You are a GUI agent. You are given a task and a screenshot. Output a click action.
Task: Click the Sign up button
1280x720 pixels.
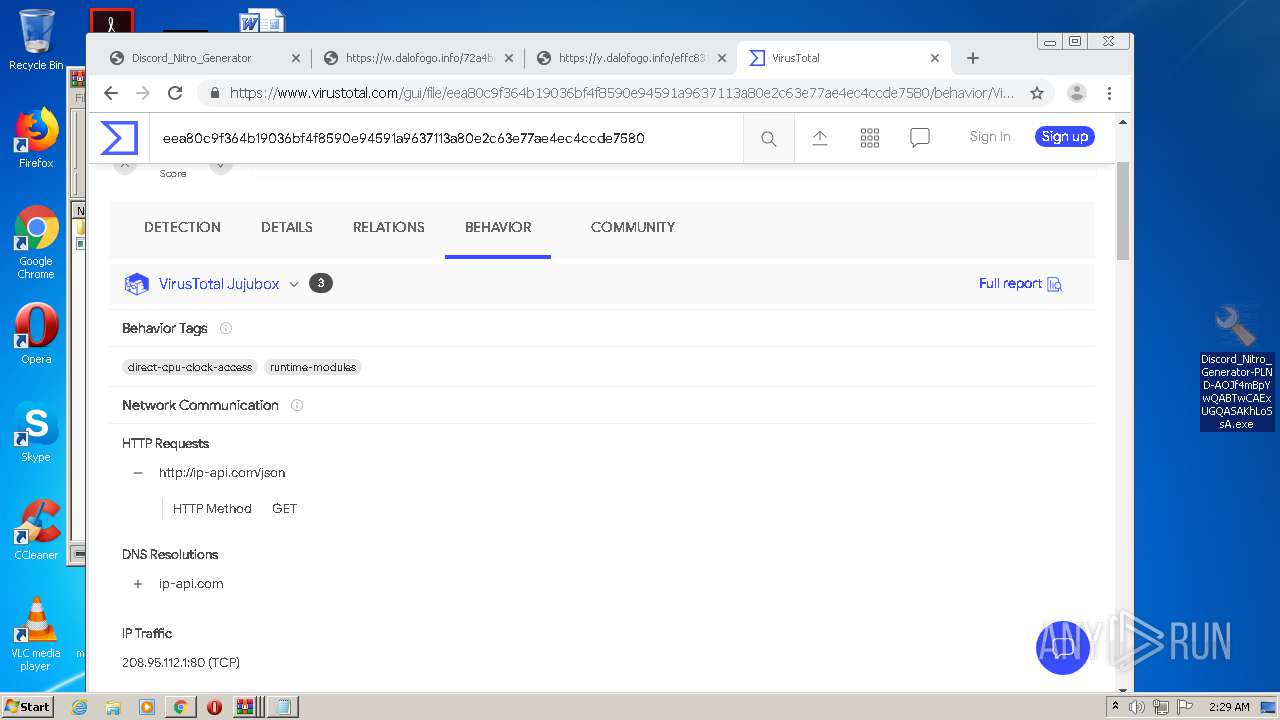pyautogui.click(x=1064, y=137)
